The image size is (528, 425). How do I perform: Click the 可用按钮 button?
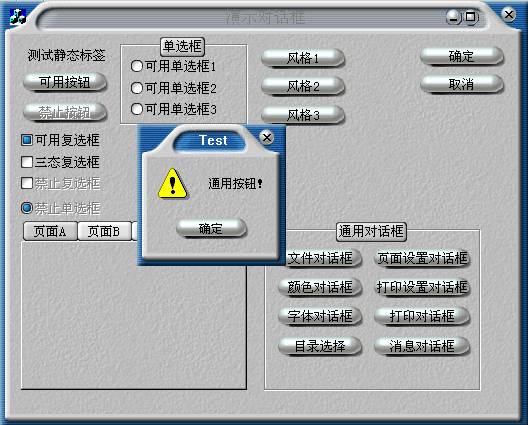[x=65, y=82]
